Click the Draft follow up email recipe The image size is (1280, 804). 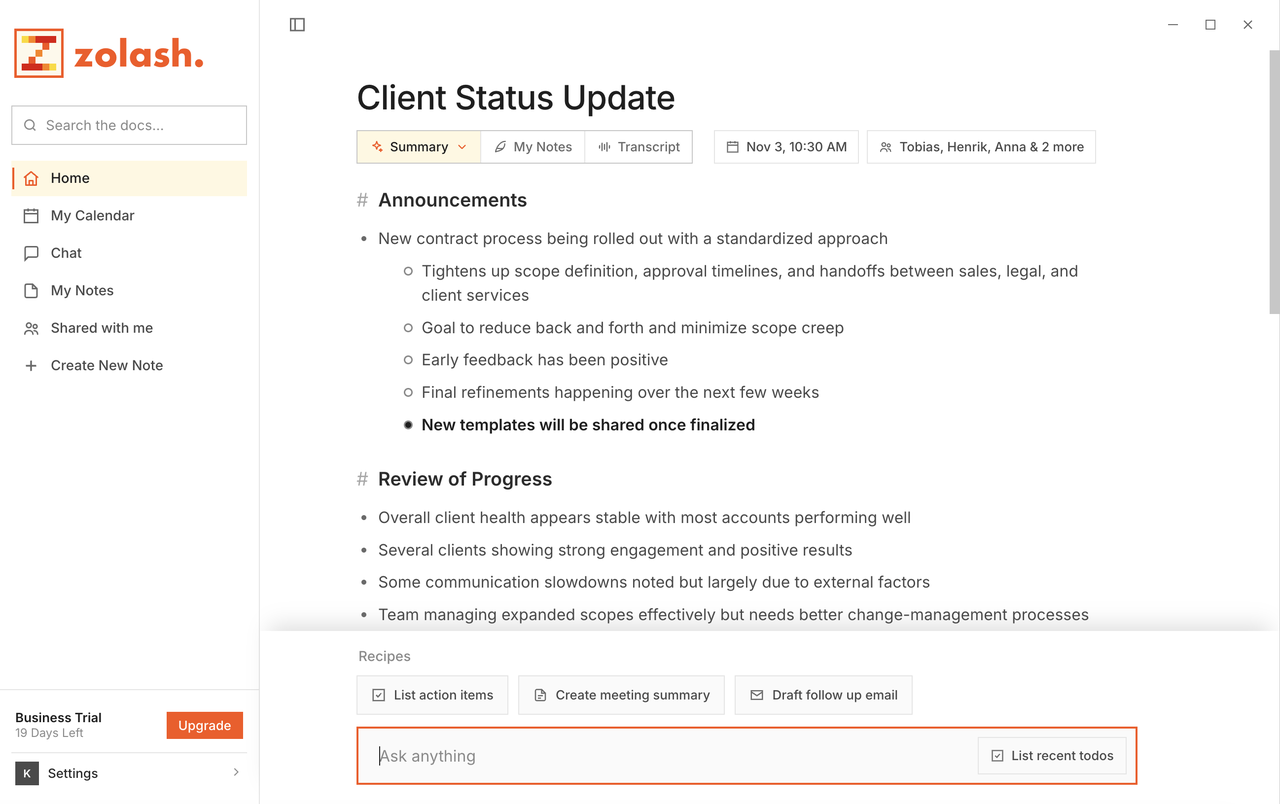coord(823,695)
